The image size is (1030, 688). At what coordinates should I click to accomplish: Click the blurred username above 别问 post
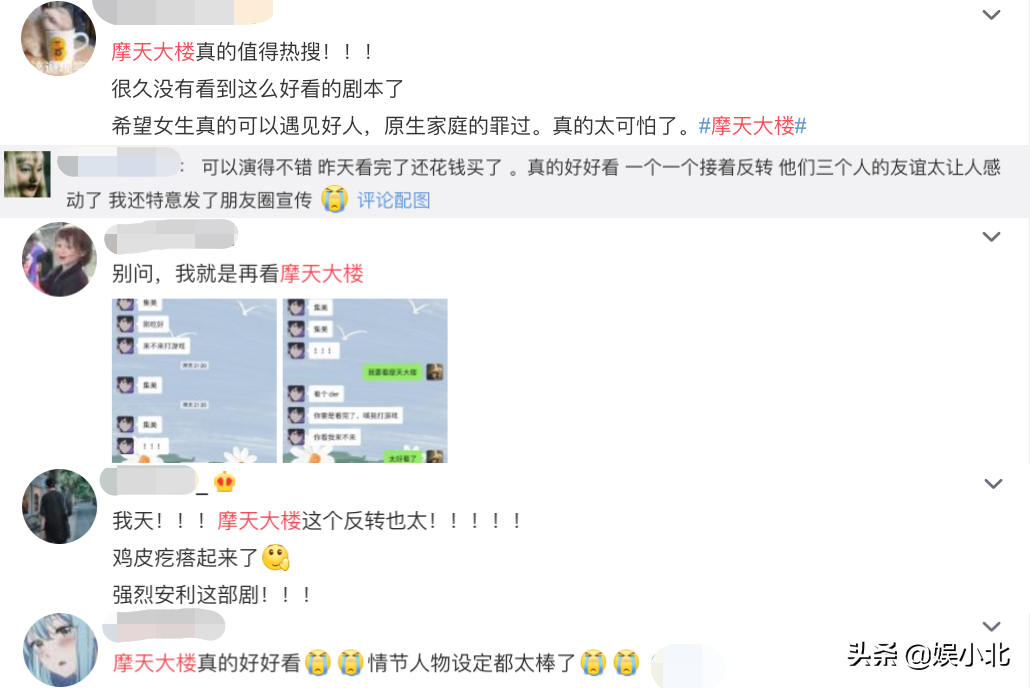point(171,237)
